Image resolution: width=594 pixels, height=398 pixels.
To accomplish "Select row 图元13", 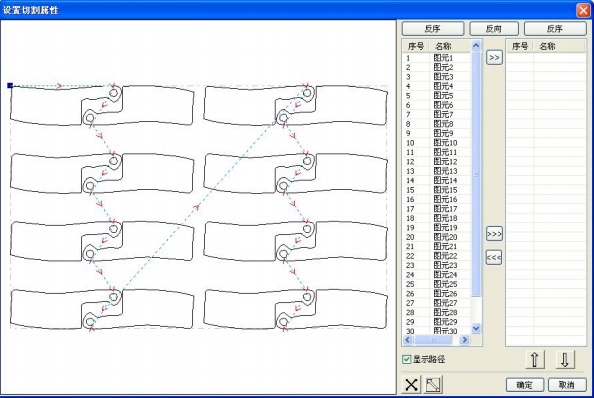I will pyautogui.click(x=437, y=171).
